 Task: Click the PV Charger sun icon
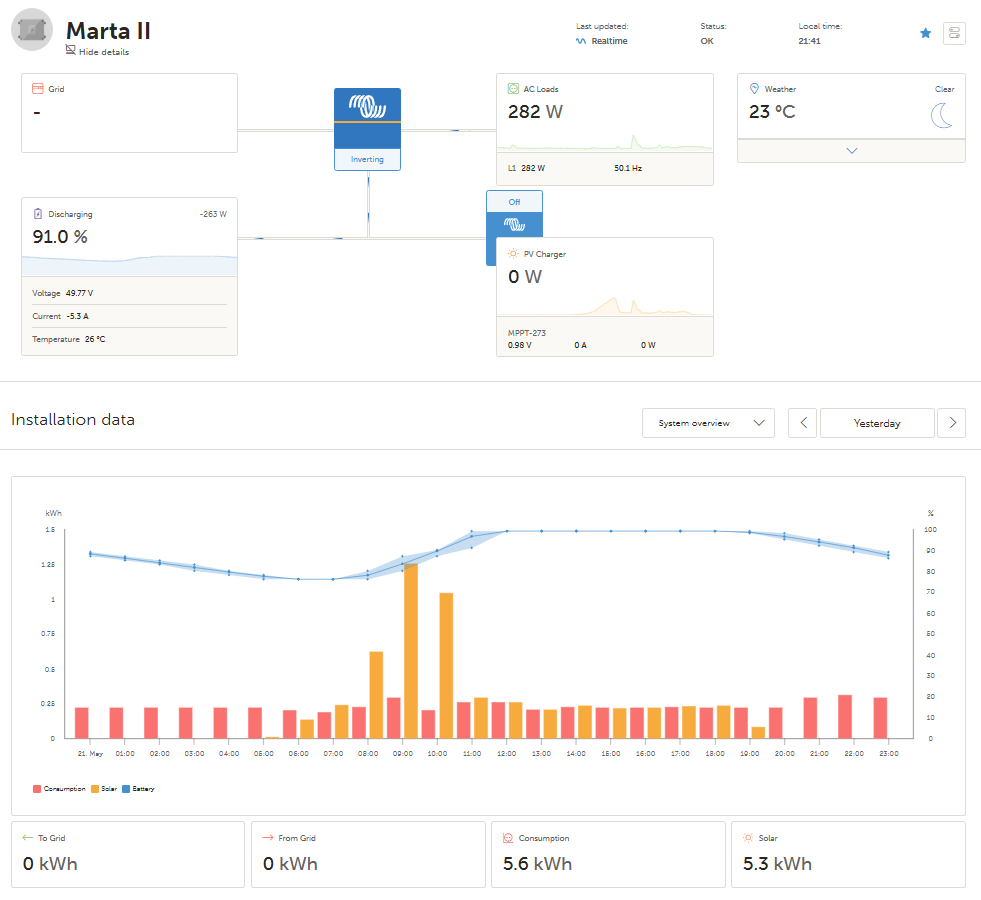(513, 254)
